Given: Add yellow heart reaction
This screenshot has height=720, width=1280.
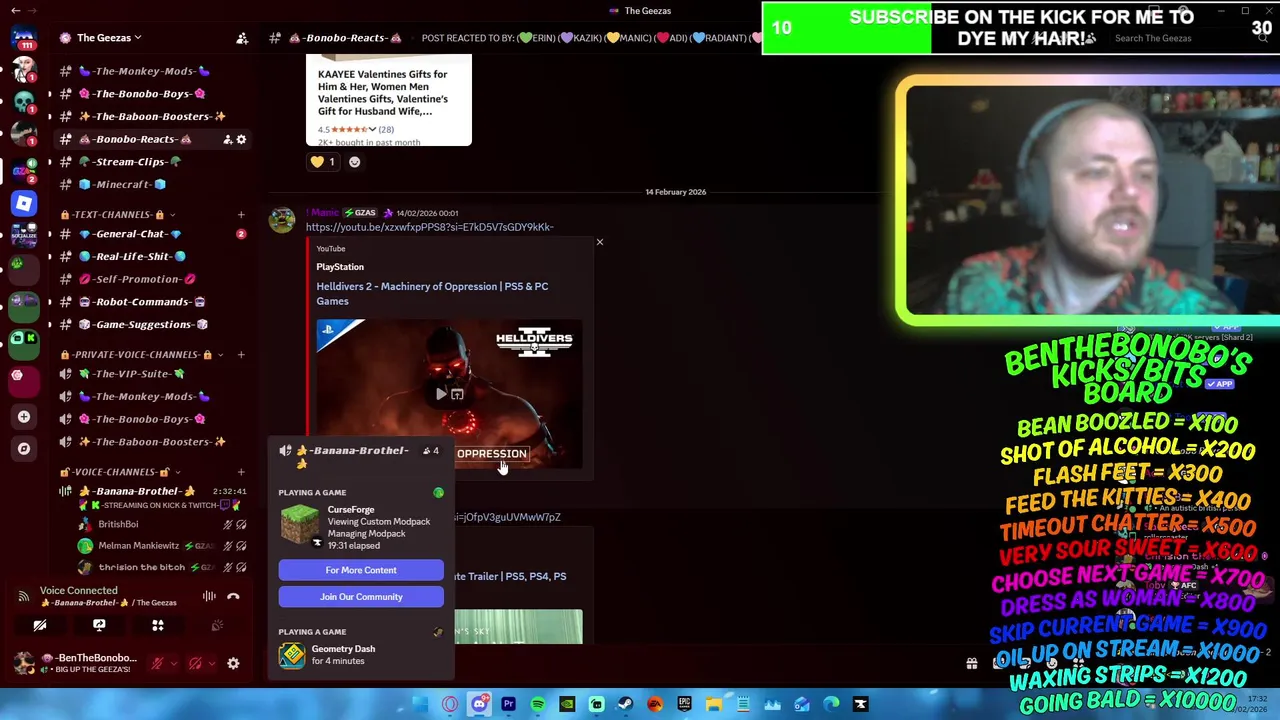Looking at the screenshot, I should (323, 162).
